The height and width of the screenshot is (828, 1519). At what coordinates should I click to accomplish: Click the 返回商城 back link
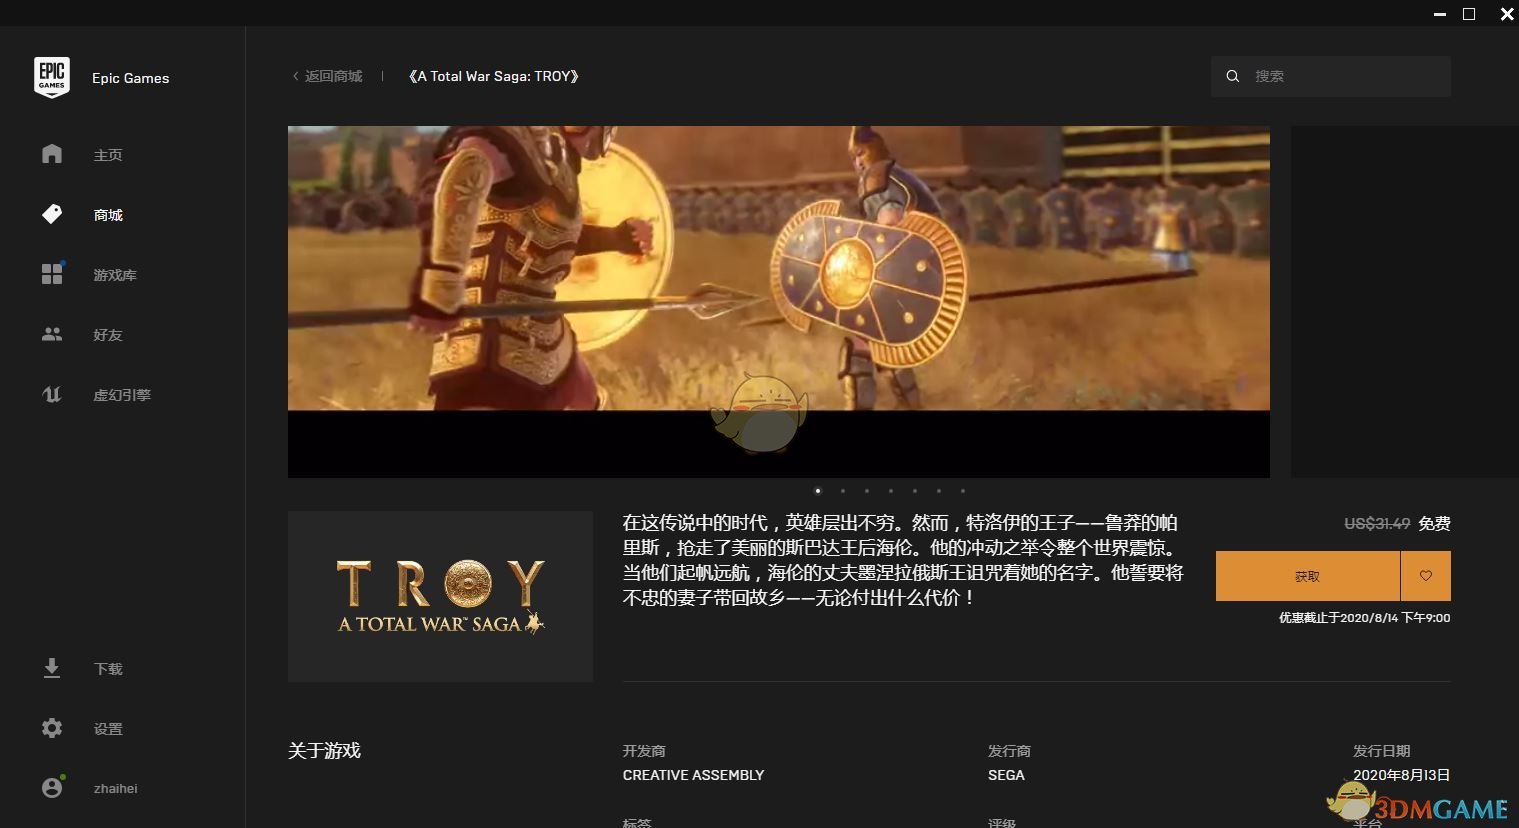point(333,76)
